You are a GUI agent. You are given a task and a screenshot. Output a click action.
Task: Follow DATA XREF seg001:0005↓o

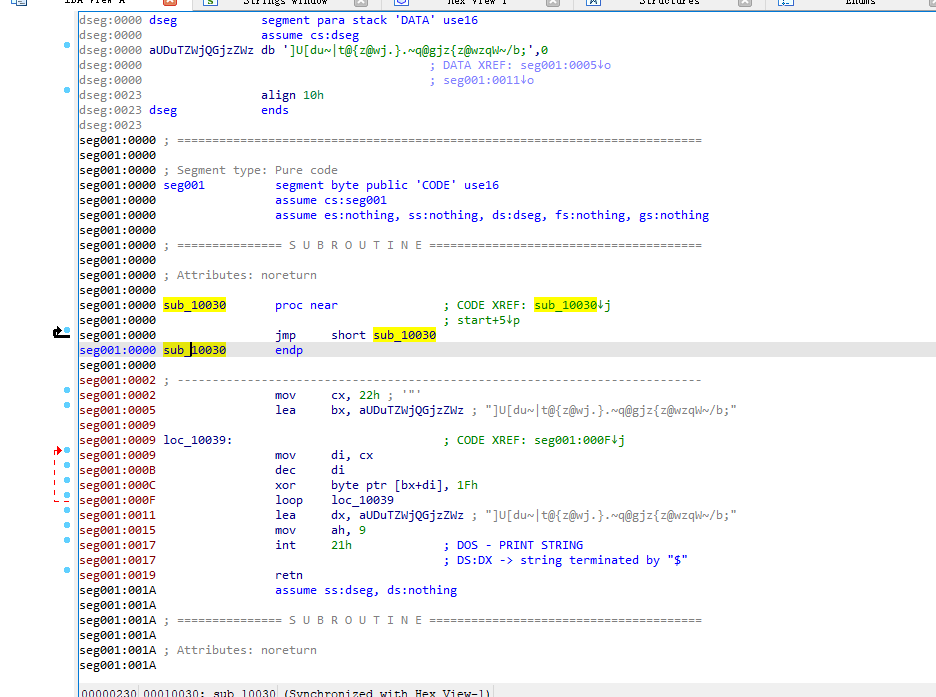565,65
